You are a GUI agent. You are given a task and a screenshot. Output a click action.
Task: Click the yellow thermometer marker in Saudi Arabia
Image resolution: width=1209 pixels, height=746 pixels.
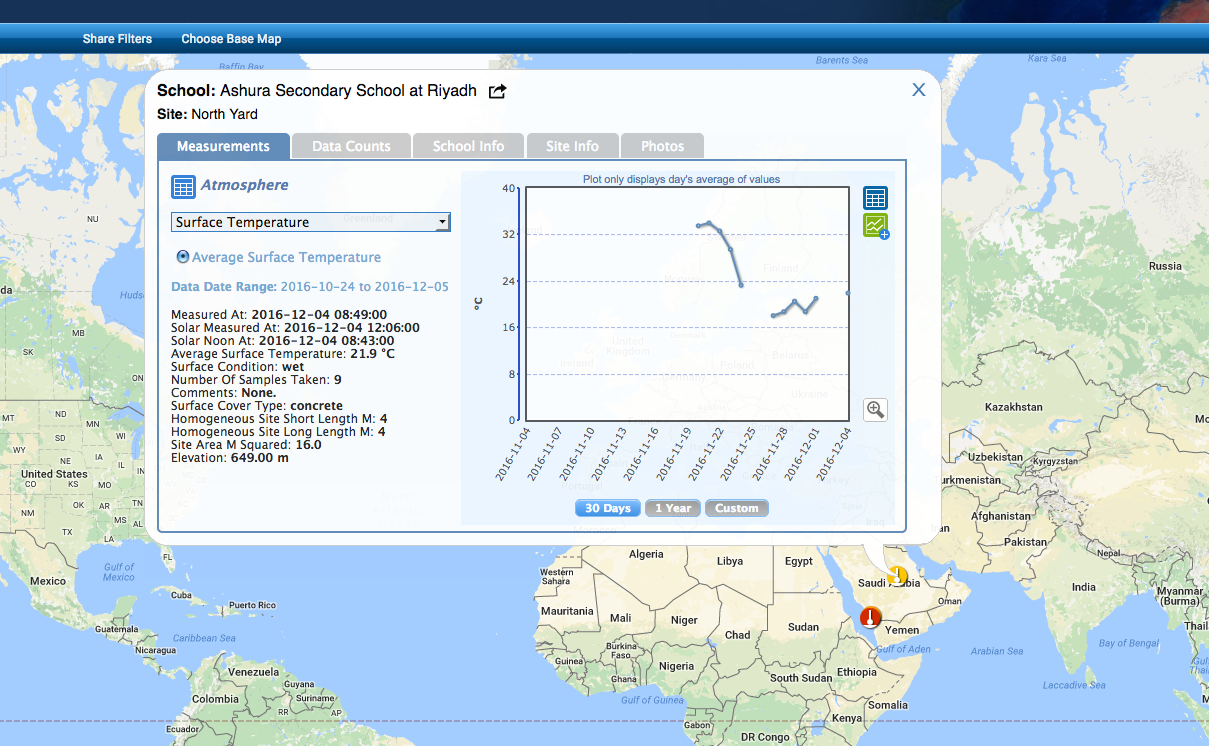898,575
